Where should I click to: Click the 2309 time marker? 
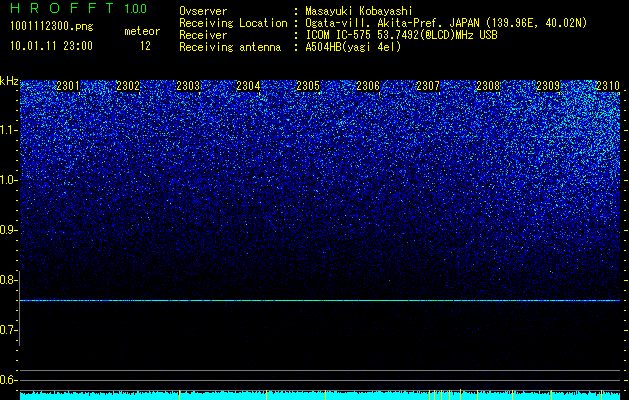548,85
